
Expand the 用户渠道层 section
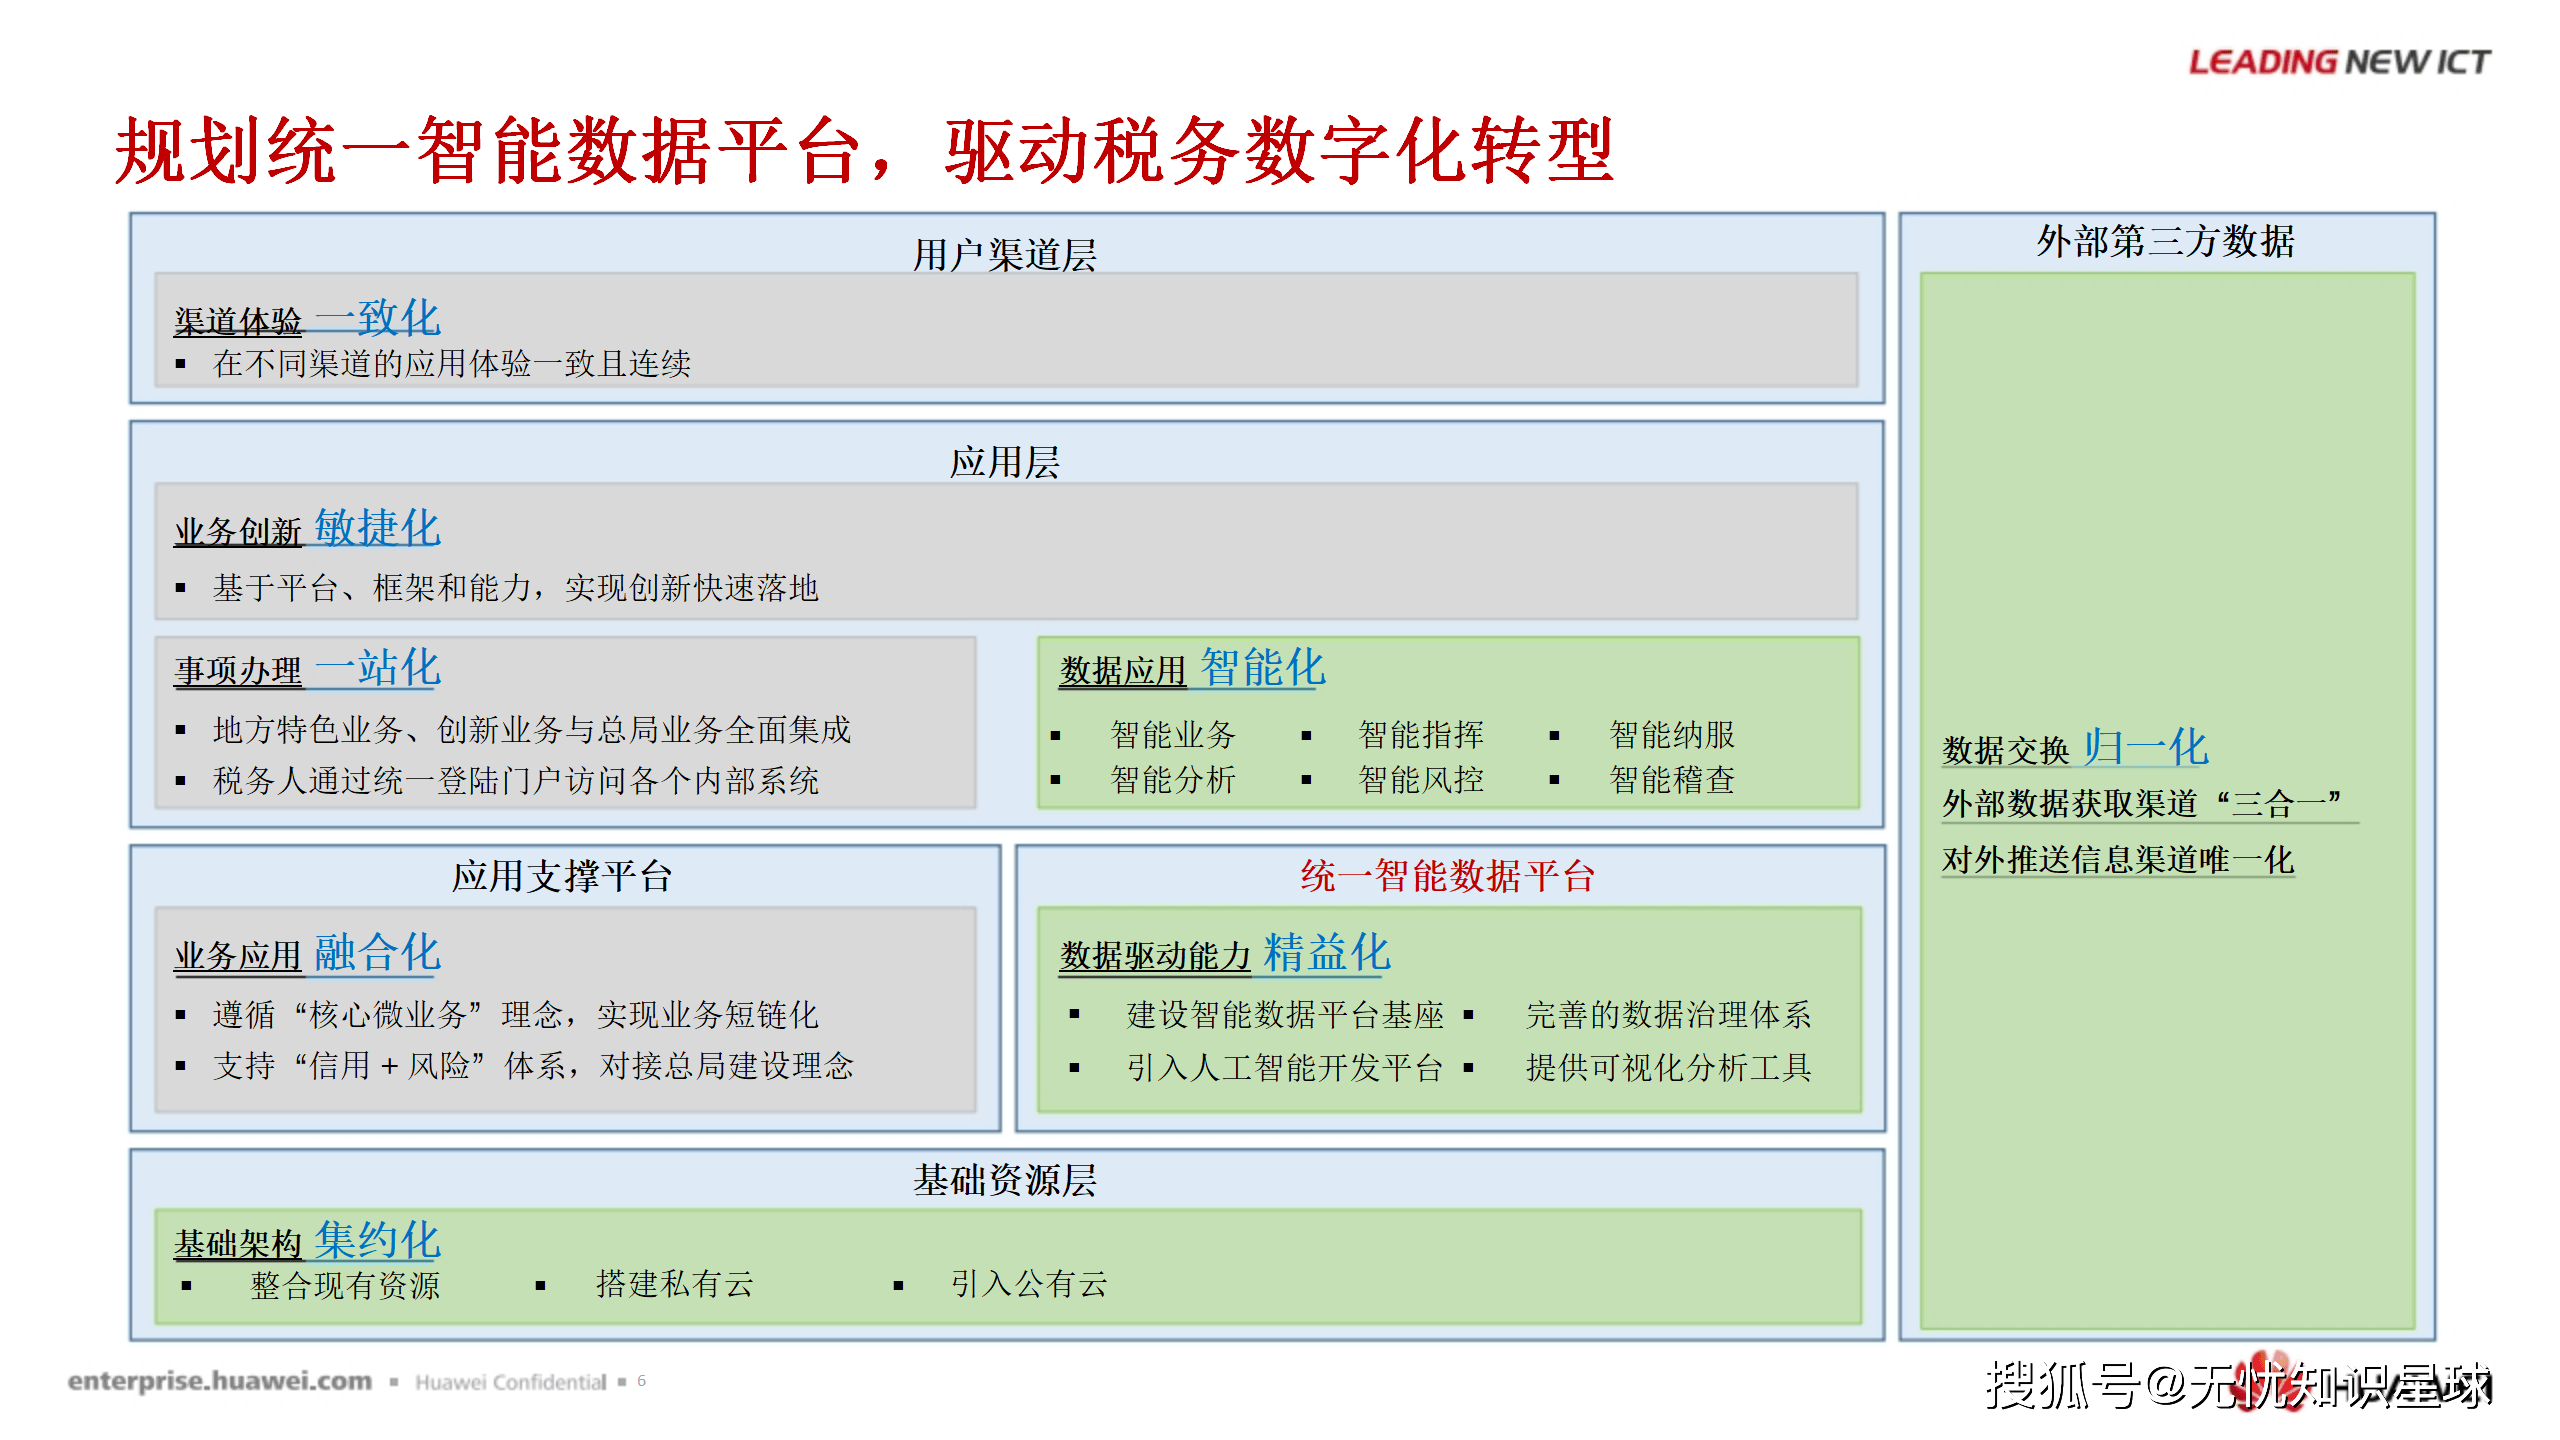tap(1001, 252)
